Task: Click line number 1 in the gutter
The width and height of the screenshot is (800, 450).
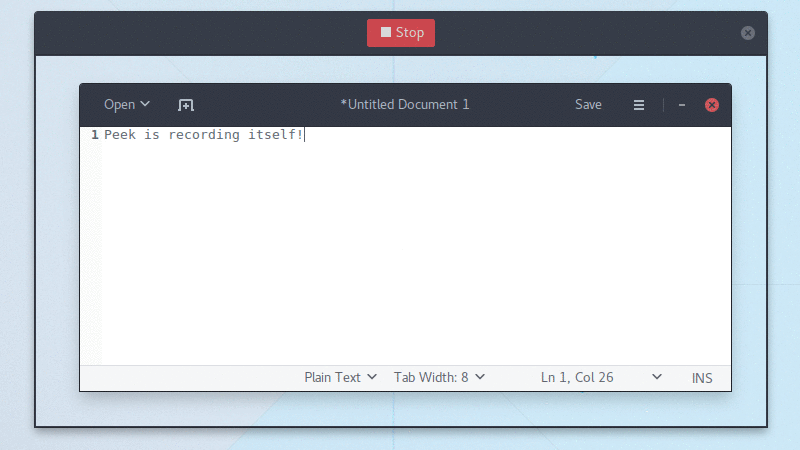Action: (x=95, y=135)
